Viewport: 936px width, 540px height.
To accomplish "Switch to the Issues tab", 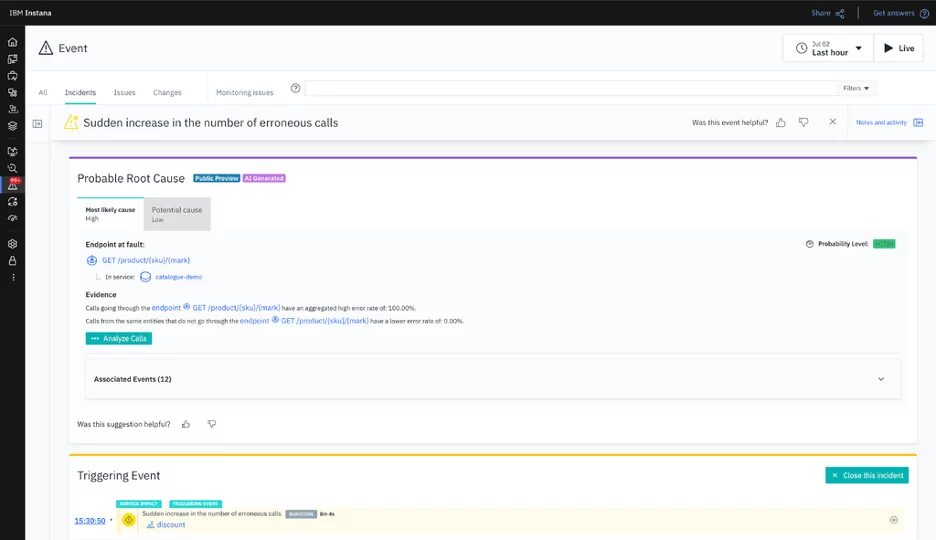I will [x=124, y=93].
